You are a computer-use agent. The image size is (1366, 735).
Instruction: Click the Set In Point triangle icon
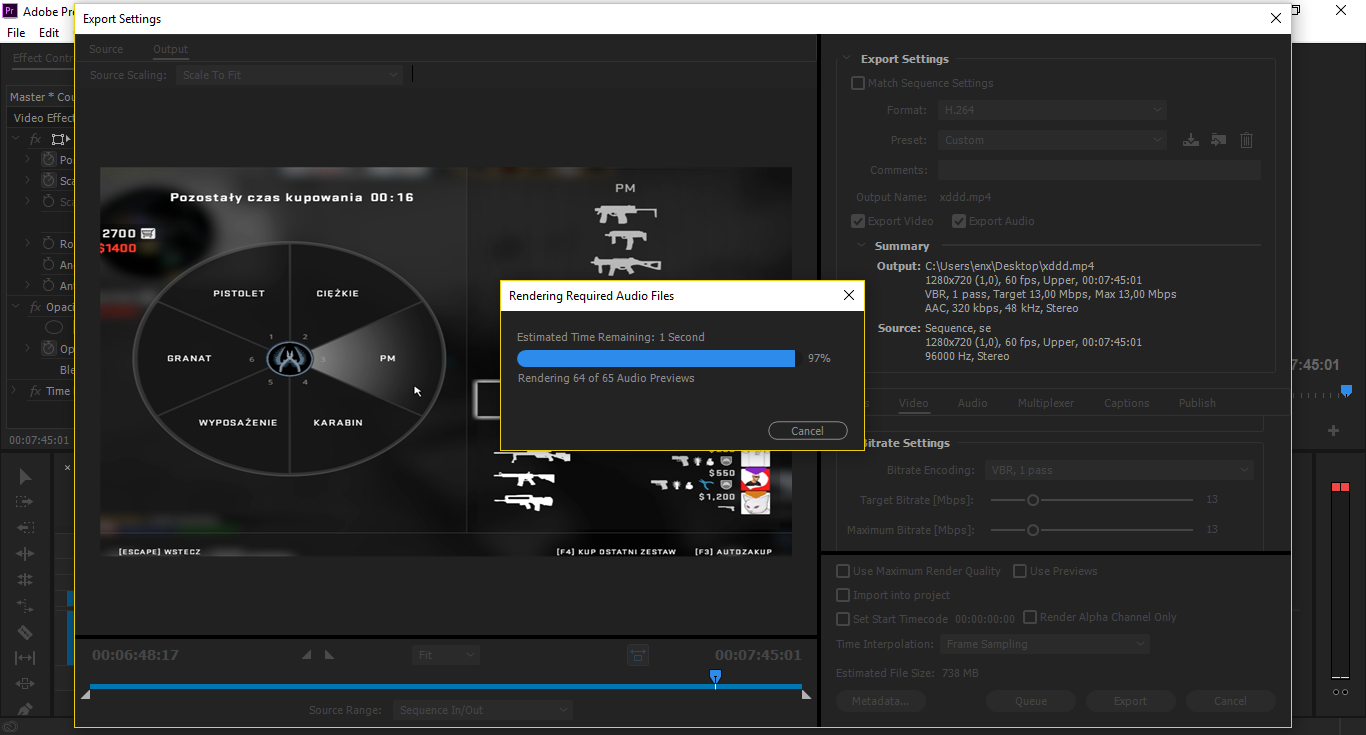point(307,655)
